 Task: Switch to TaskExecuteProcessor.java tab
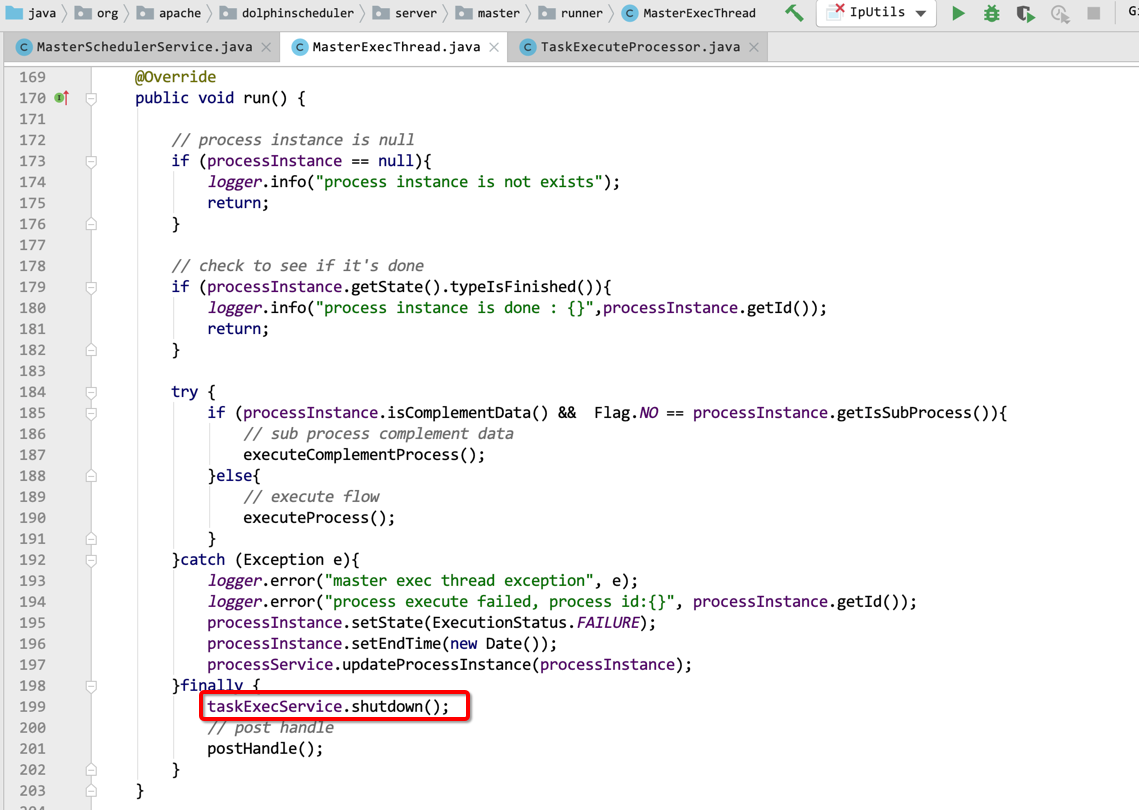[640, 47]
